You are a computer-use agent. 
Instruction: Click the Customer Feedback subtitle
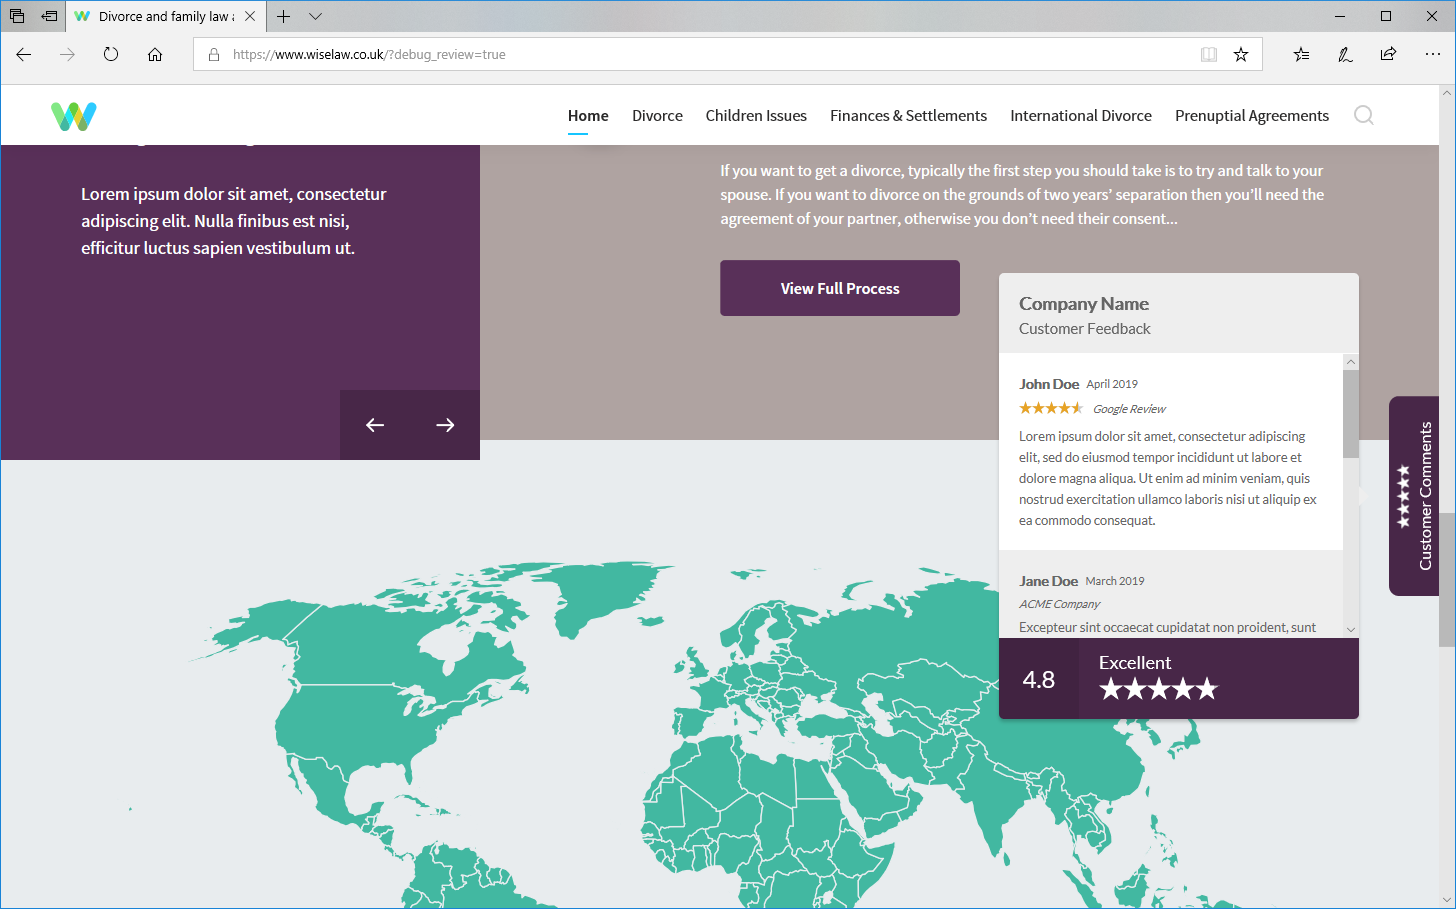point(1085,329)
